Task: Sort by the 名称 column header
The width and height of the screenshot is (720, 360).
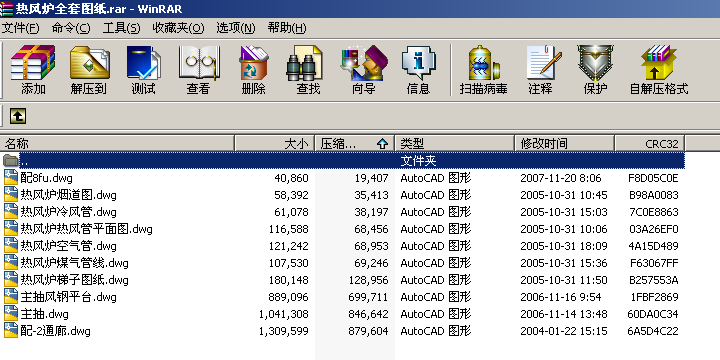Action: coord(117,144)
